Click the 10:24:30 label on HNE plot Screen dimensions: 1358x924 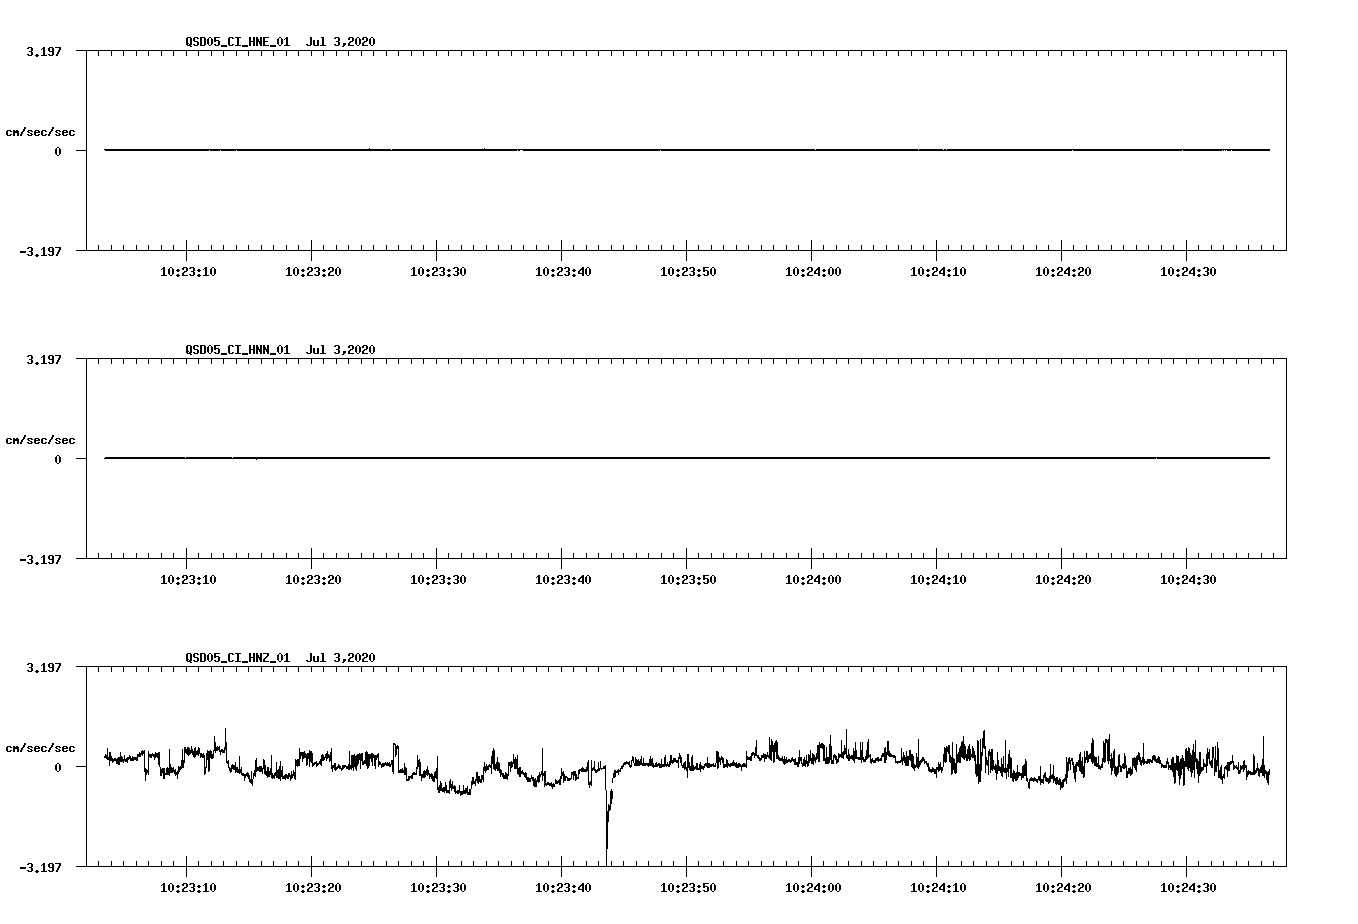(x=1188, y=271)
